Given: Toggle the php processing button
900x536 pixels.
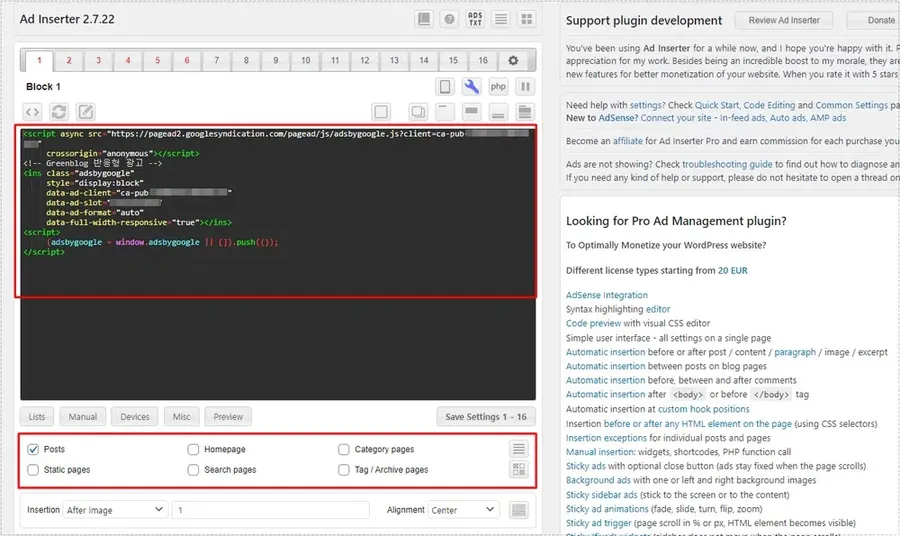Looking at the screenshot, I should click(x=498, y=87).
